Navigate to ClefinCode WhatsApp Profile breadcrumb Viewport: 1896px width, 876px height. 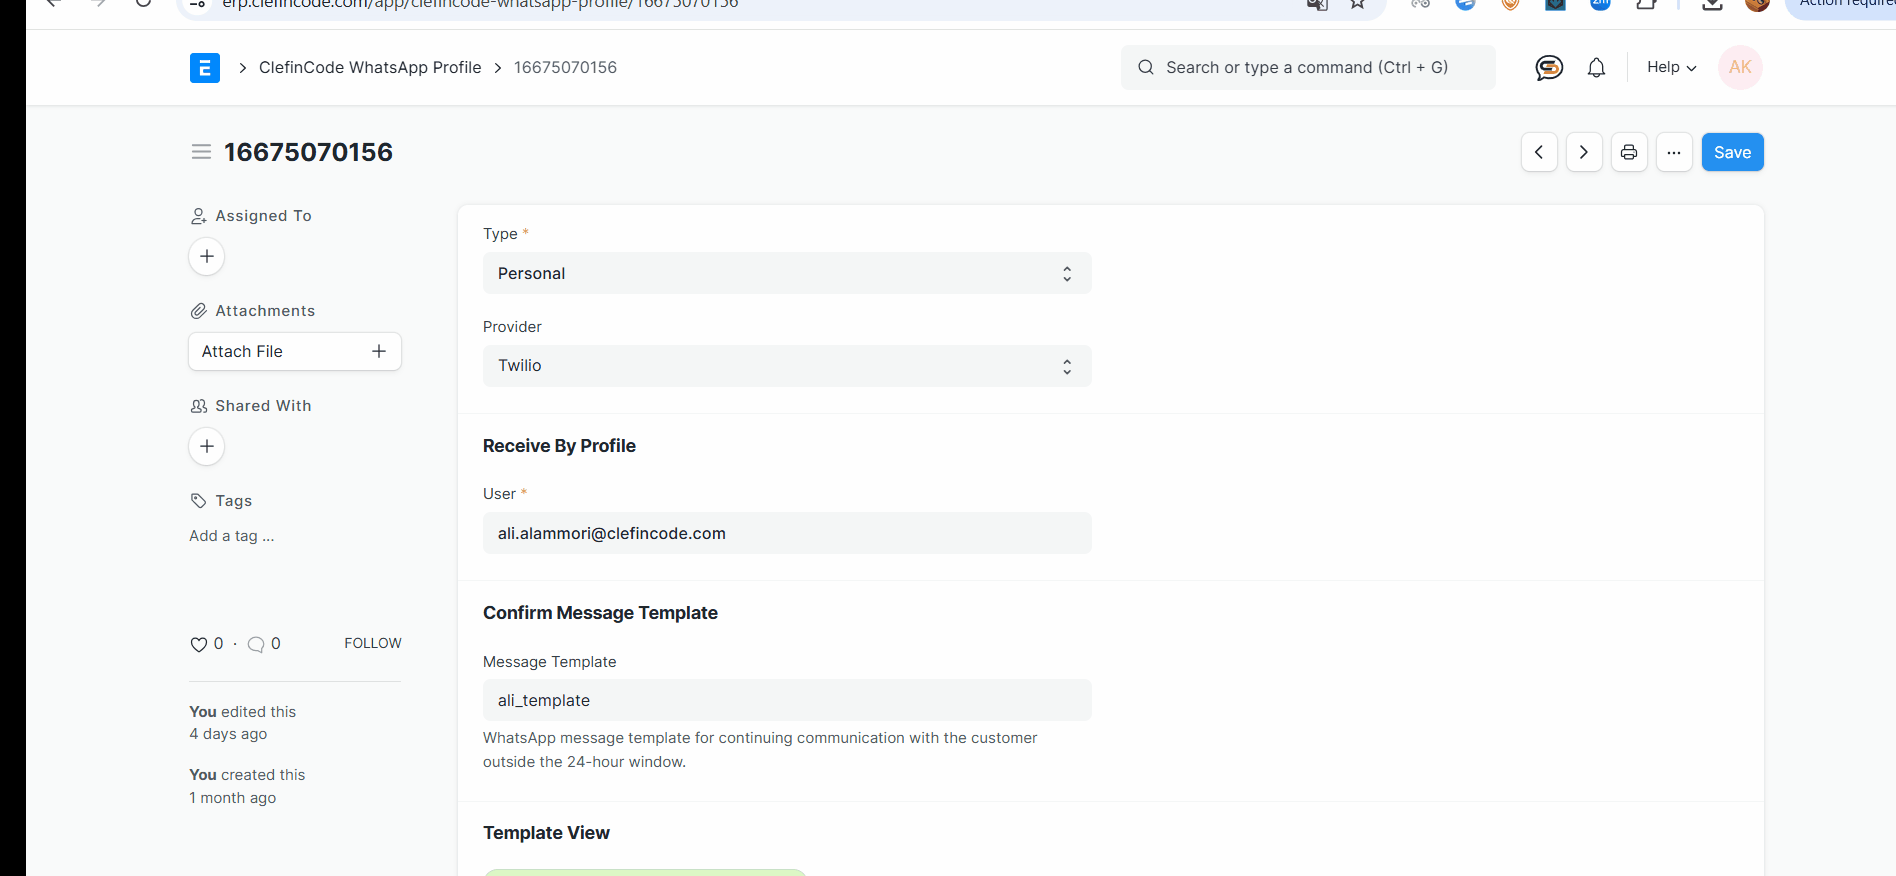(x=370, y=68)
